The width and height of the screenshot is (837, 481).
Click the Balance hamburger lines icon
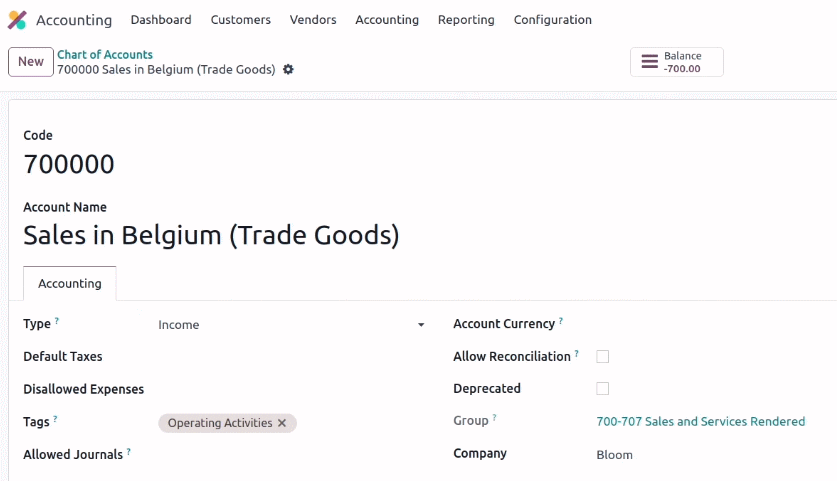pyautogui.click(x=650, y=61)
